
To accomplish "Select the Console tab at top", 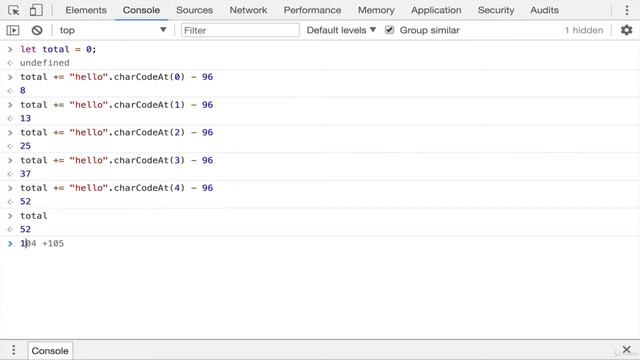I will point(141,10).
